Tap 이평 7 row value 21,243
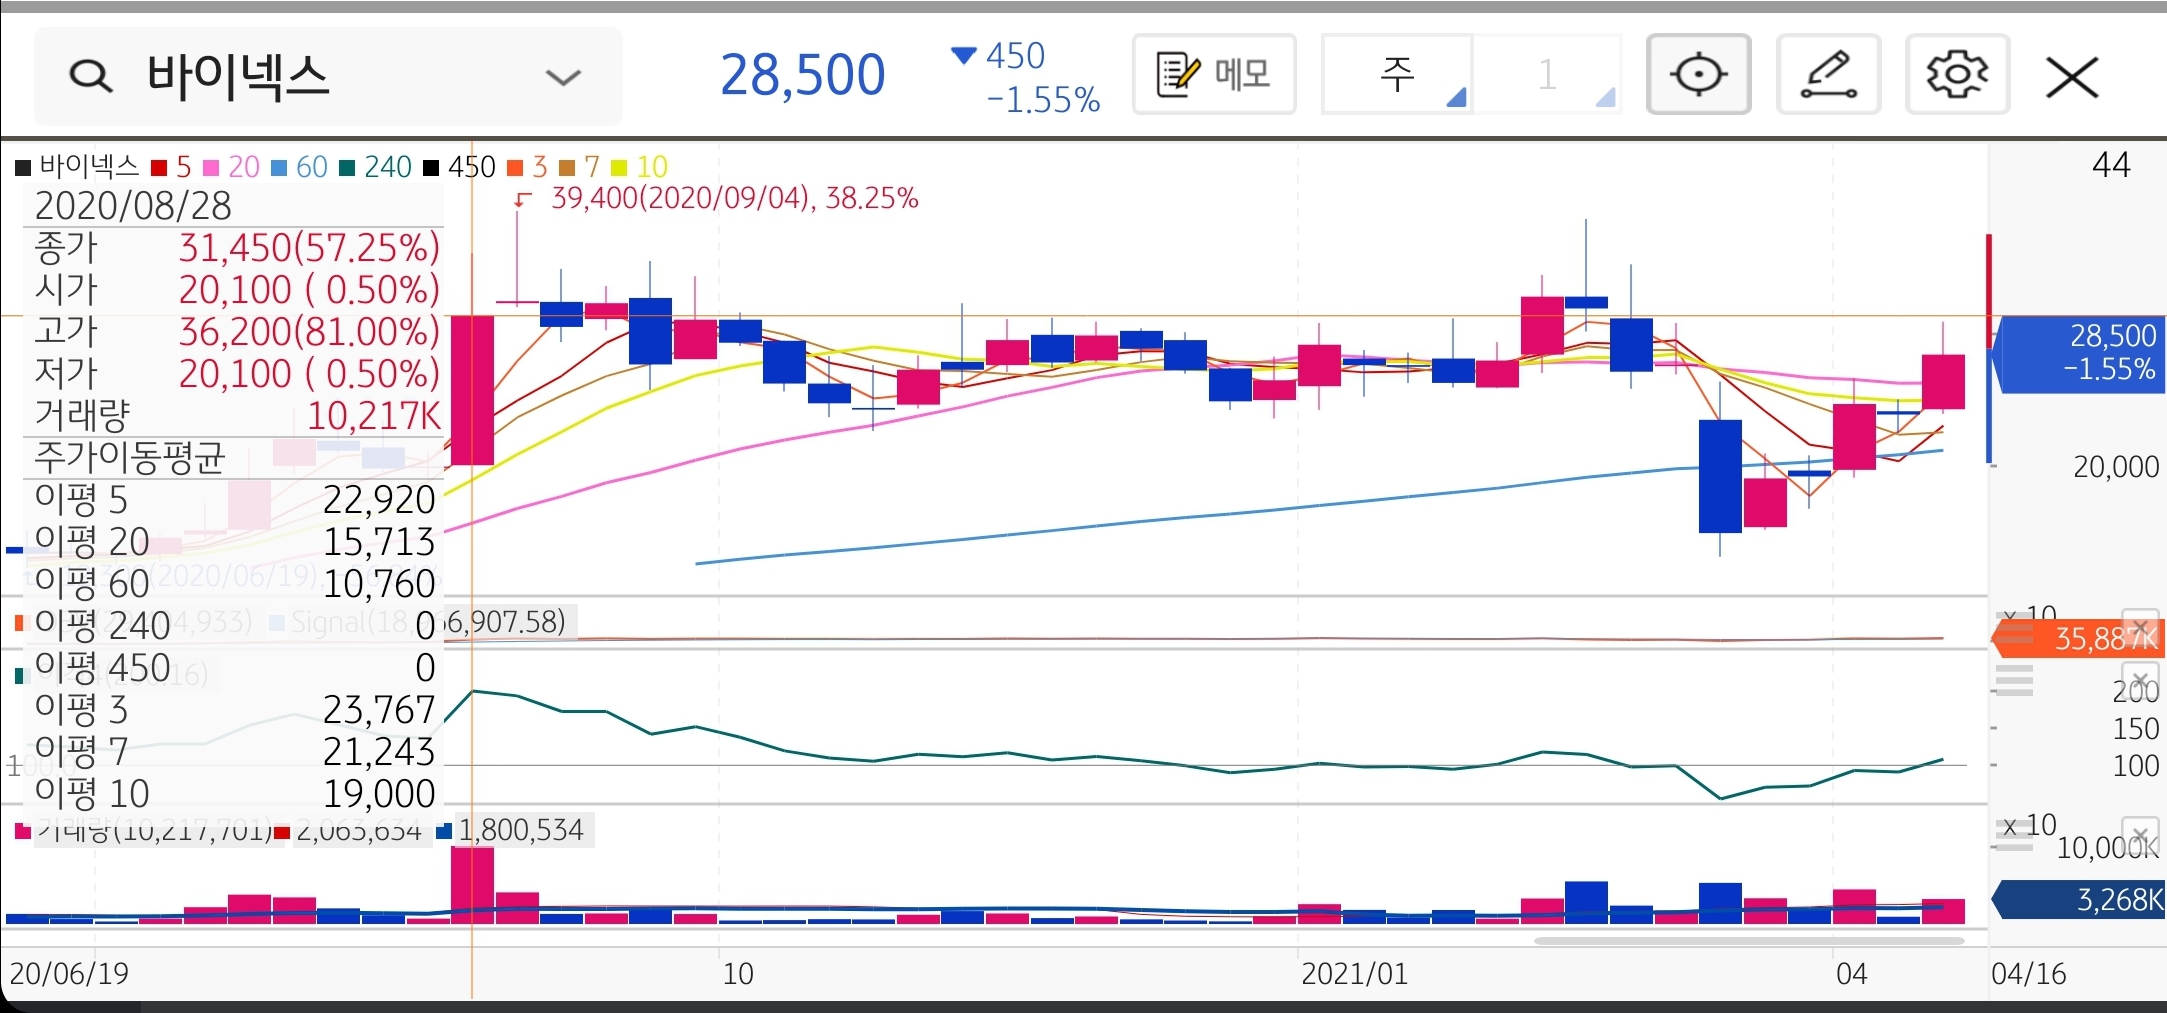This screenshot has height=1013, width=2167. click(x=379, y=752)
